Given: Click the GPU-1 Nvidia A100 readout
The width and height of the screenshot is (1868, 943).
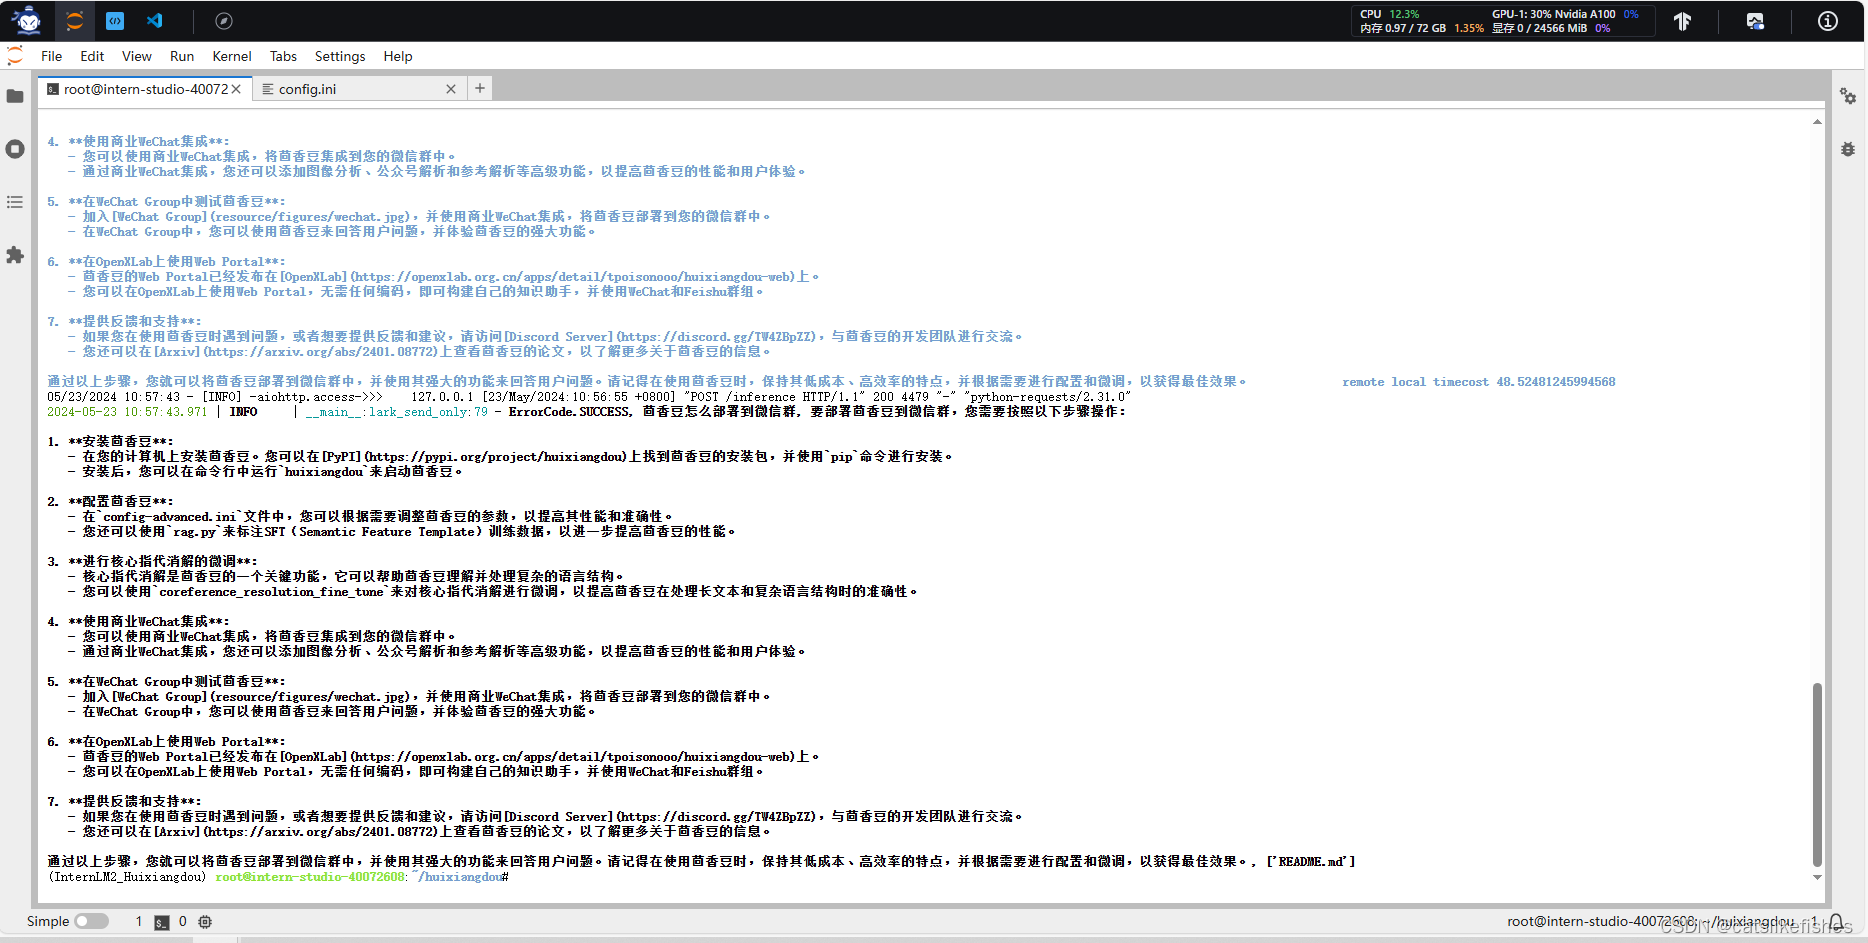Looking at the screenshot, I should point(1565,14).
